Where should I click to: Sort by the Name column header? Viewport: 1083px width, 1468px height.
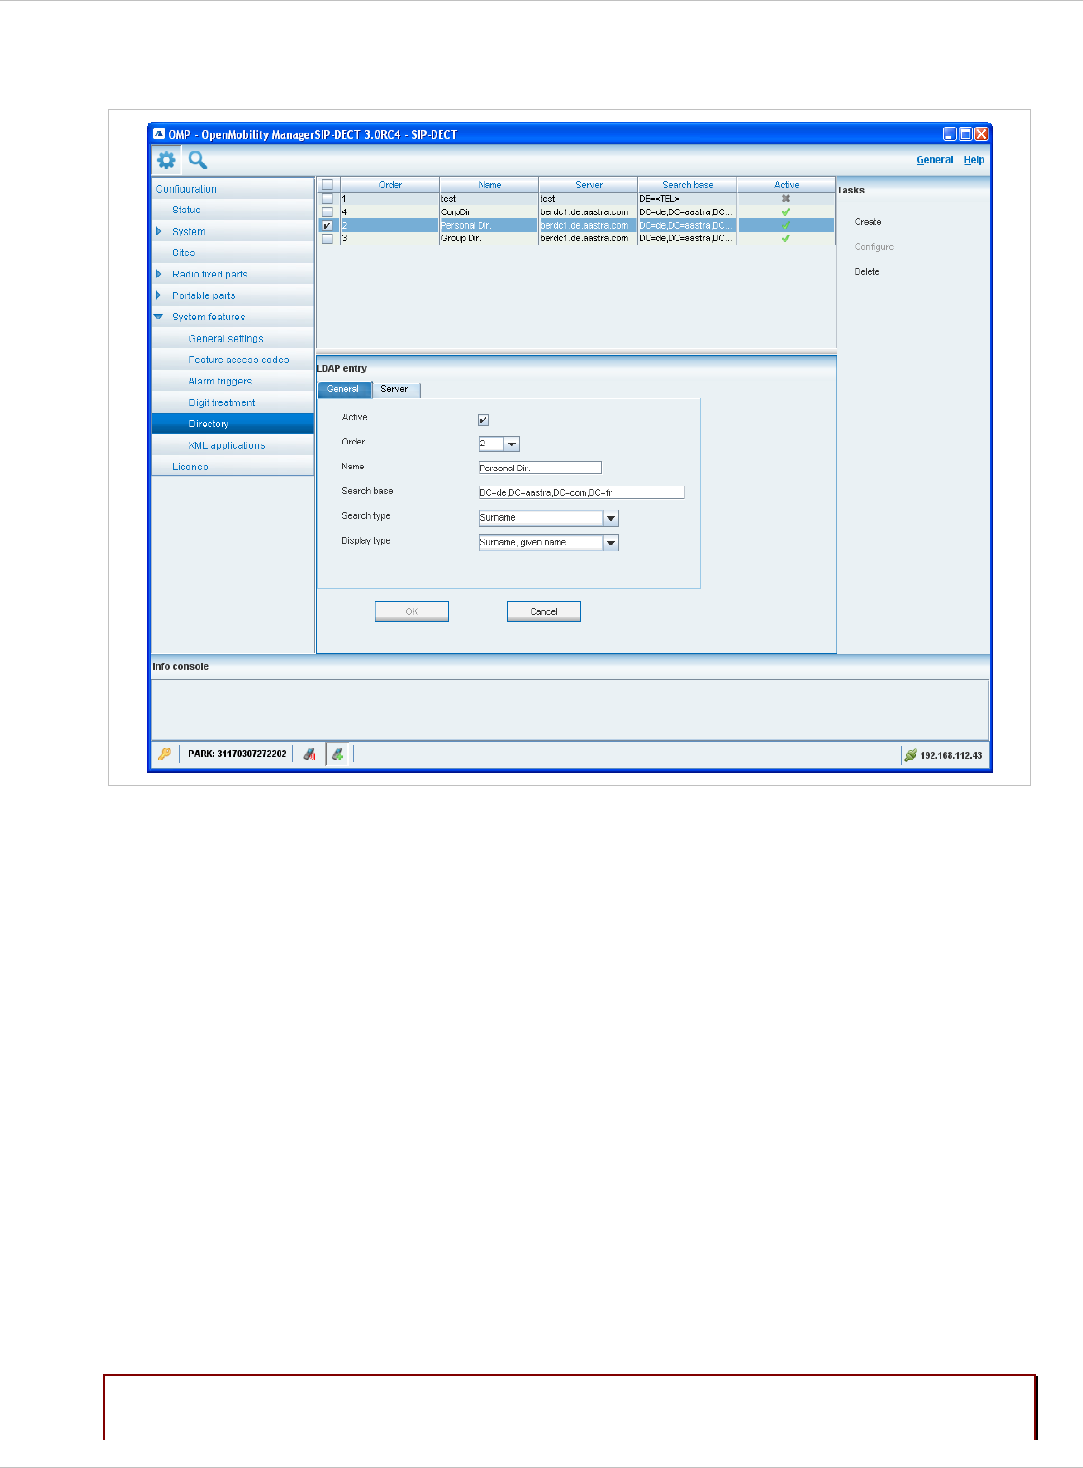click(x=489, y=185)
